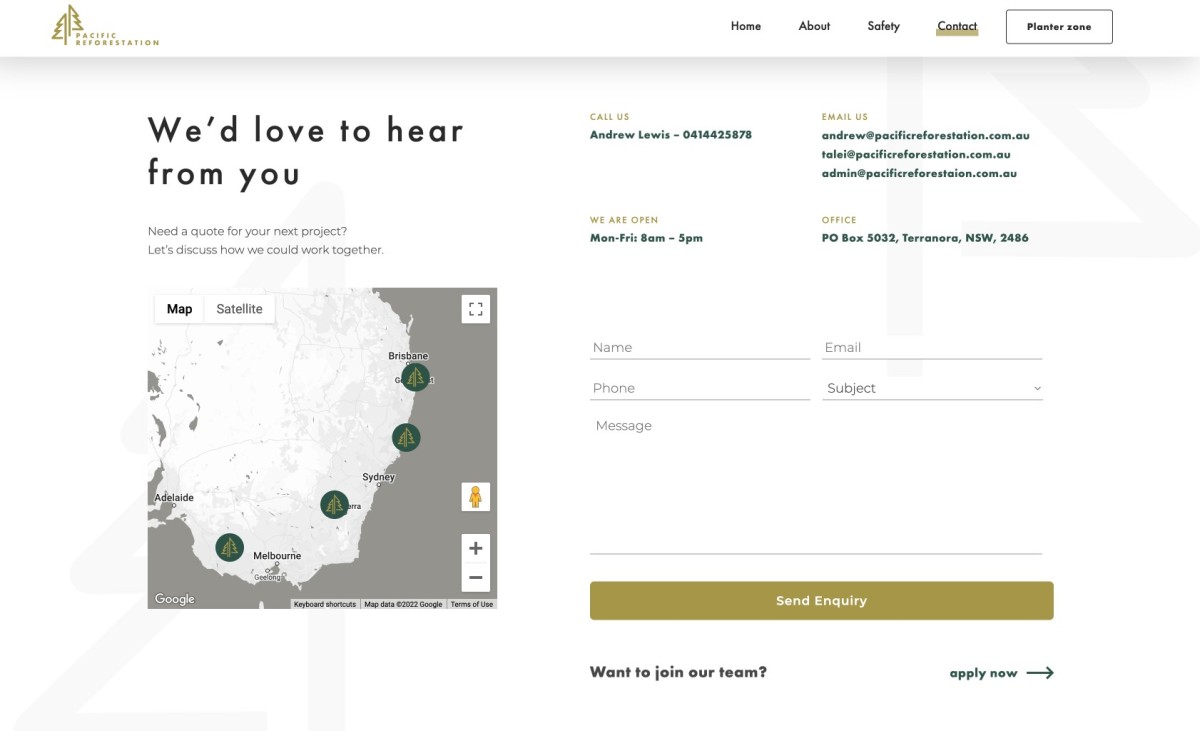Click the apply now arrow icon
This screenshot has height=731, width=1200.
(1040, 673)
